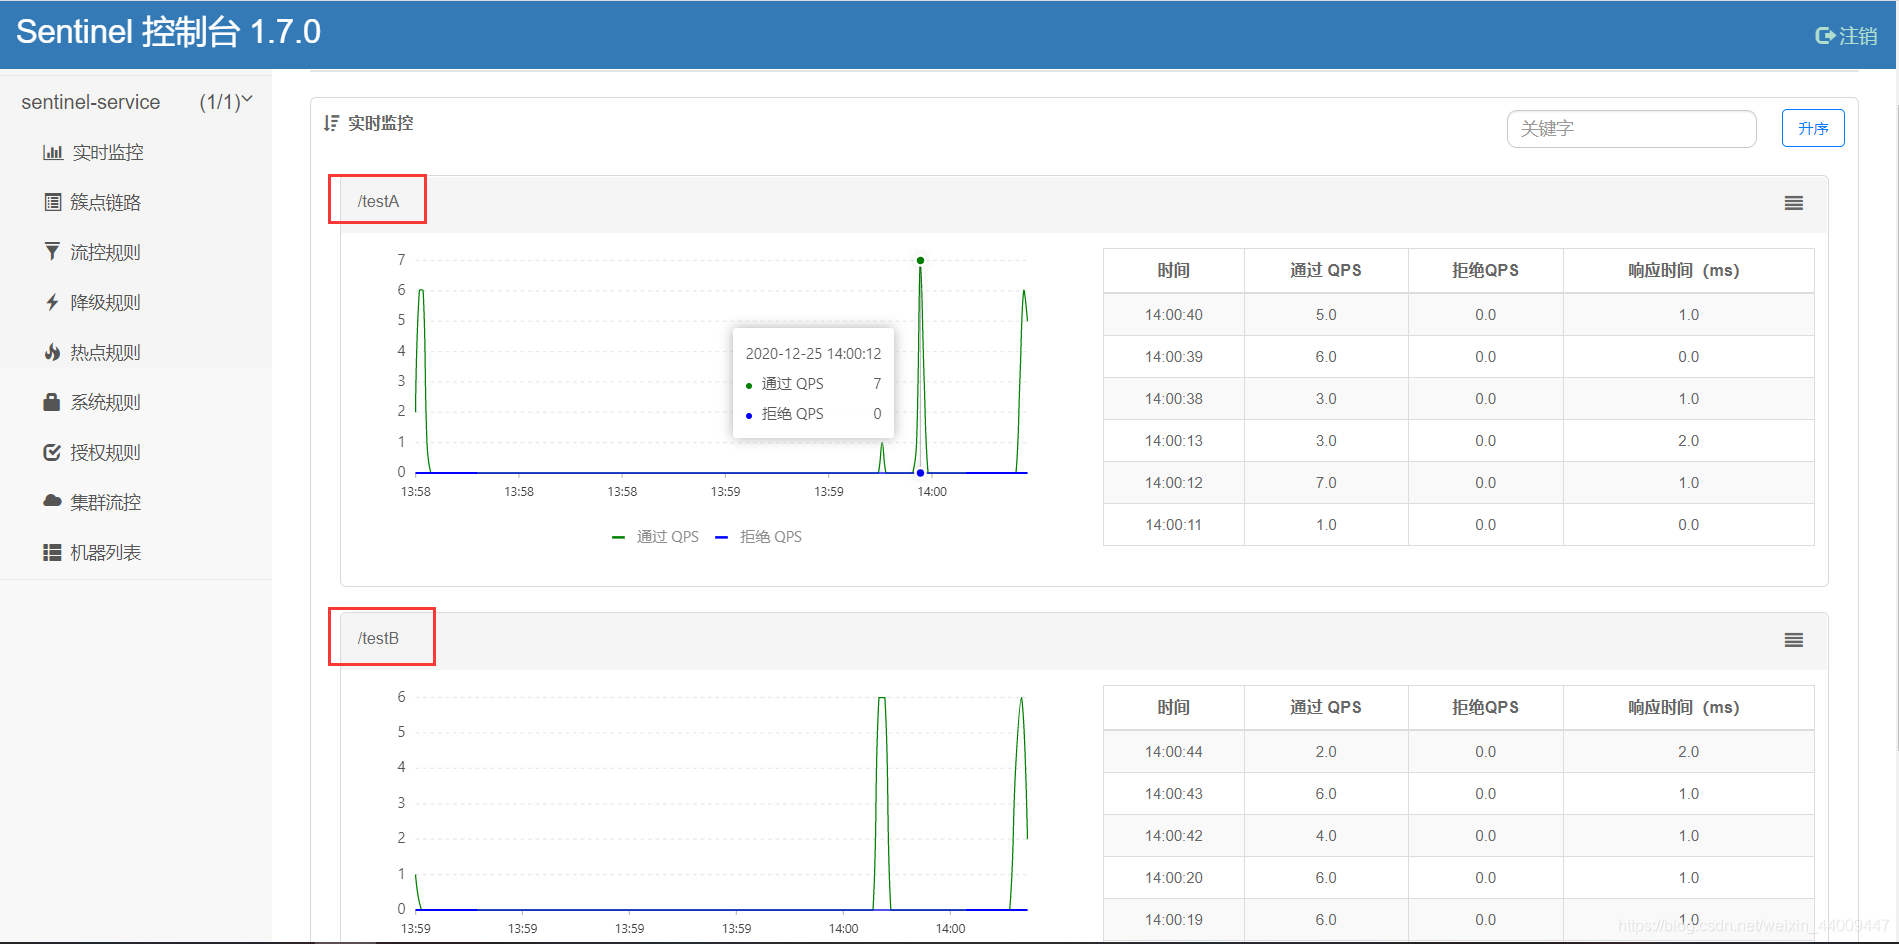Click the list icon for 簇点链路
The width and height of the screenshot is (1899, 944).
(x=53, y=202)
